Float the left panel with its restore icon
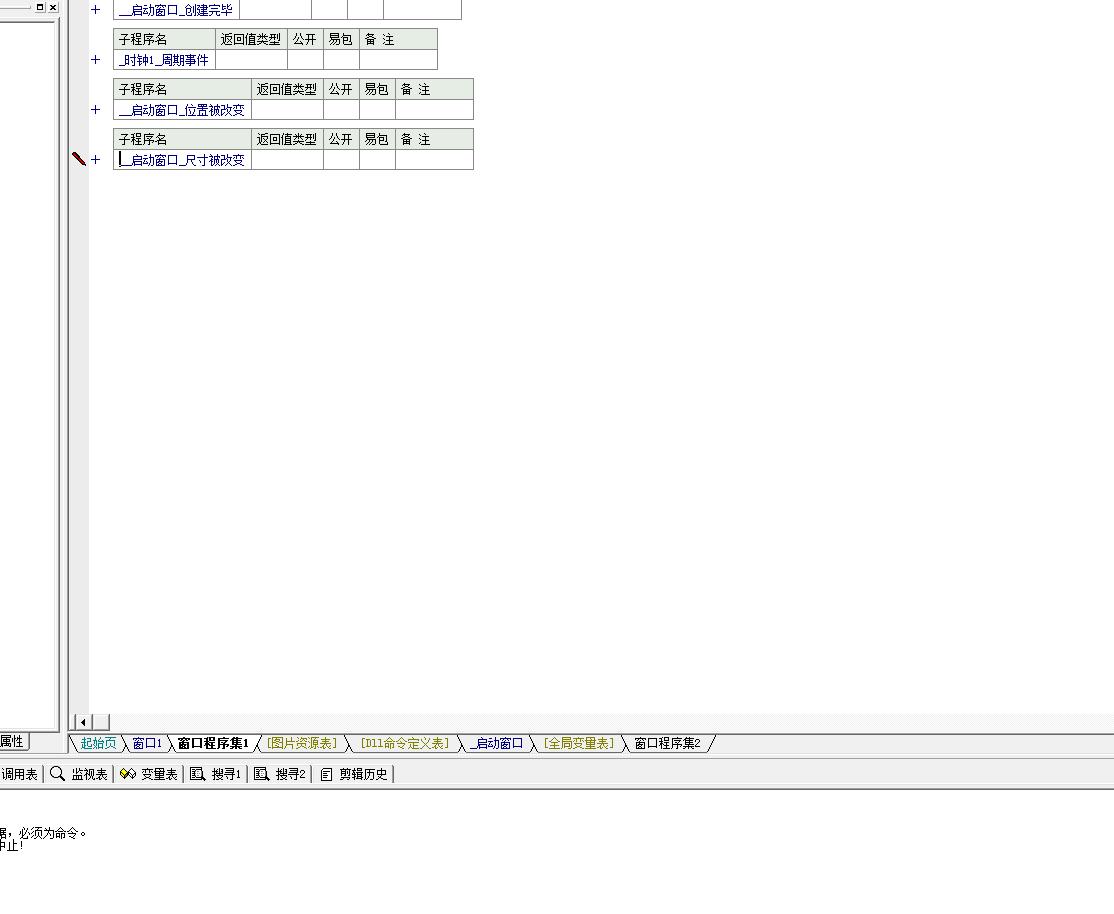1114x914 pixels. coord(40,7)
